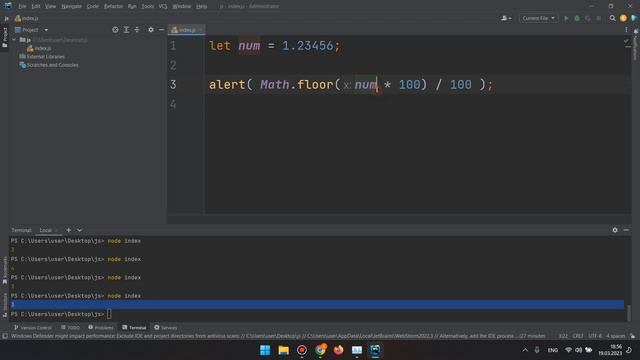Image resolution: width=640 pixels, height=360 pixels.
Task: Click CRLF line separator in status bar
Action: click(x=578, y=336)
